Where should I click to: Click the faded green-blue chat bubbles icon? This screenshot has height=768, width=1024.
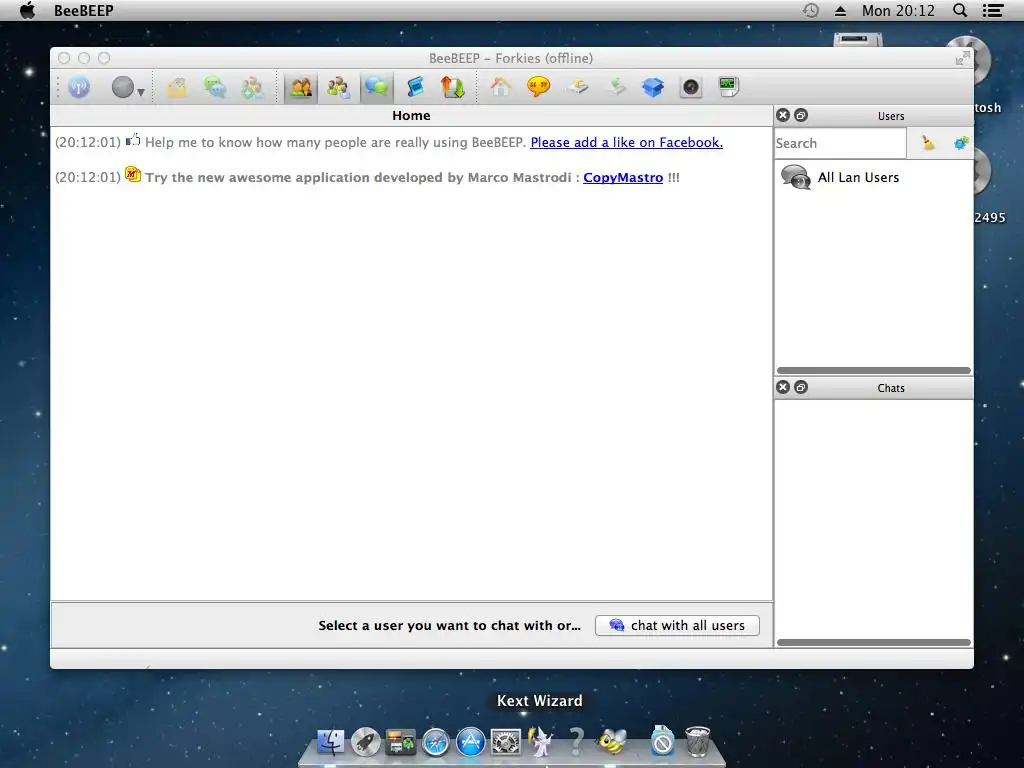[214, 87]
